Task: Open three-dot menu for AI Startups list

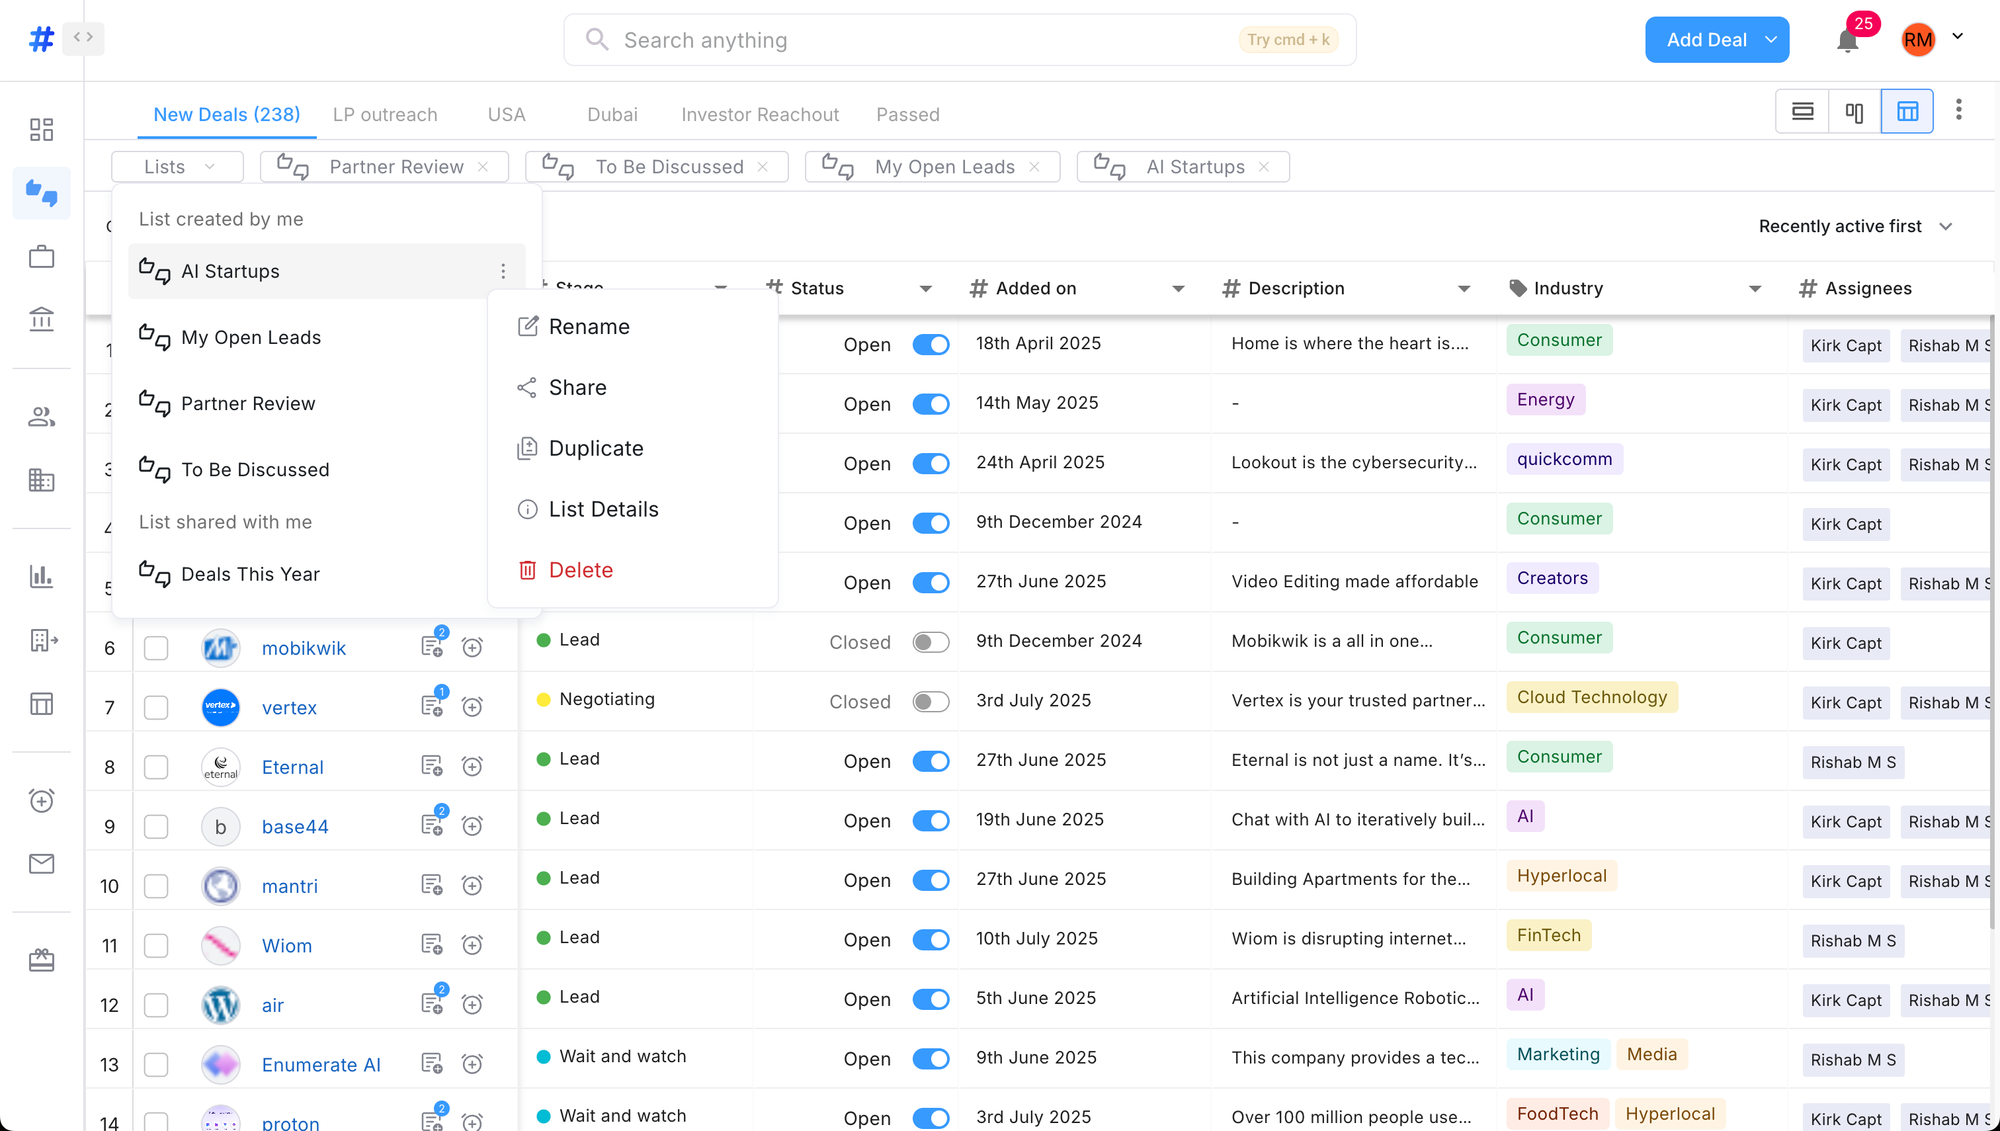Action: [x=503, y=271]
